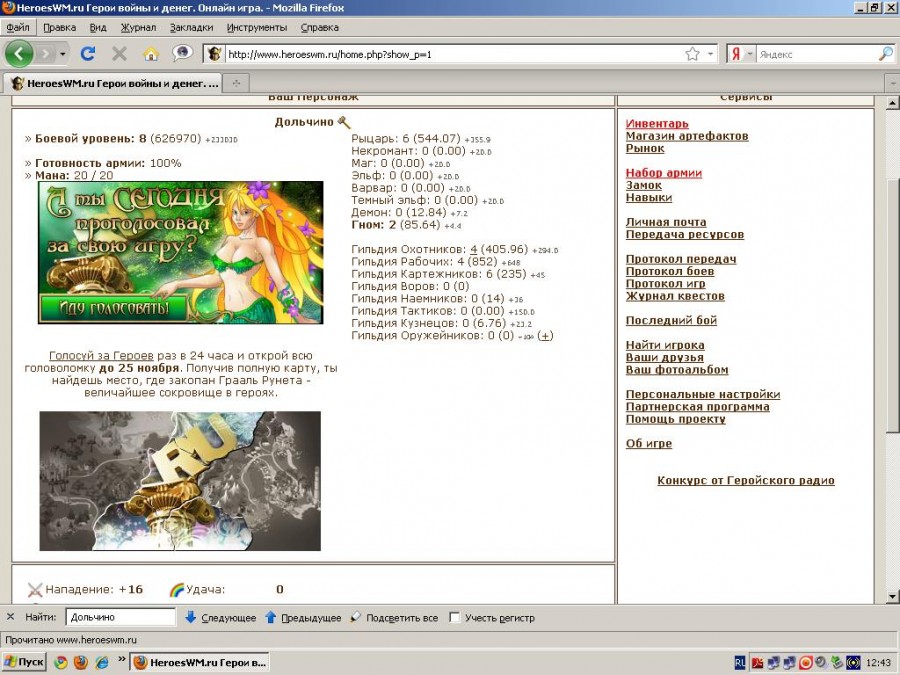Screen dimensions: 900x675
Task: Open the Пуск start button
Action: pos(24,662)
